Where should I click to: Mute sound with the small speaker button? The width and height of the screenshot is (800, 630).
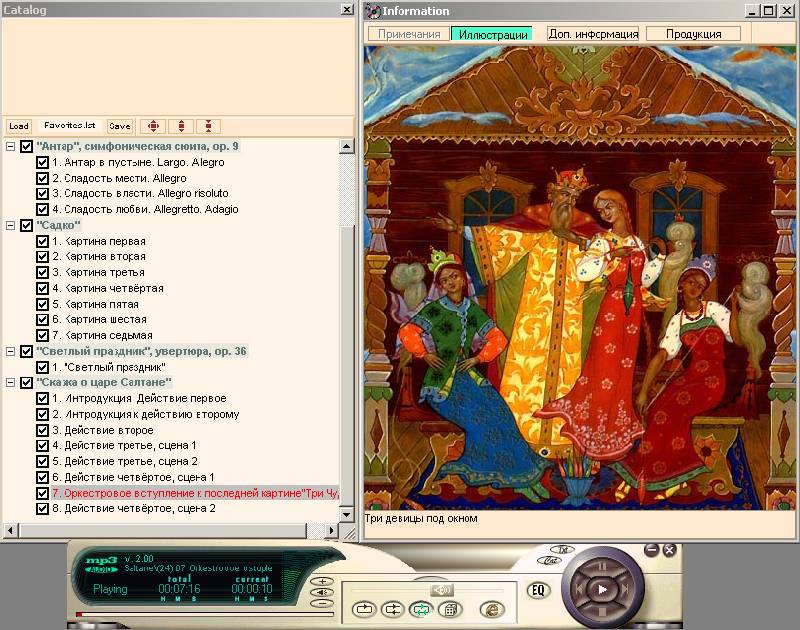click(322, 592)
